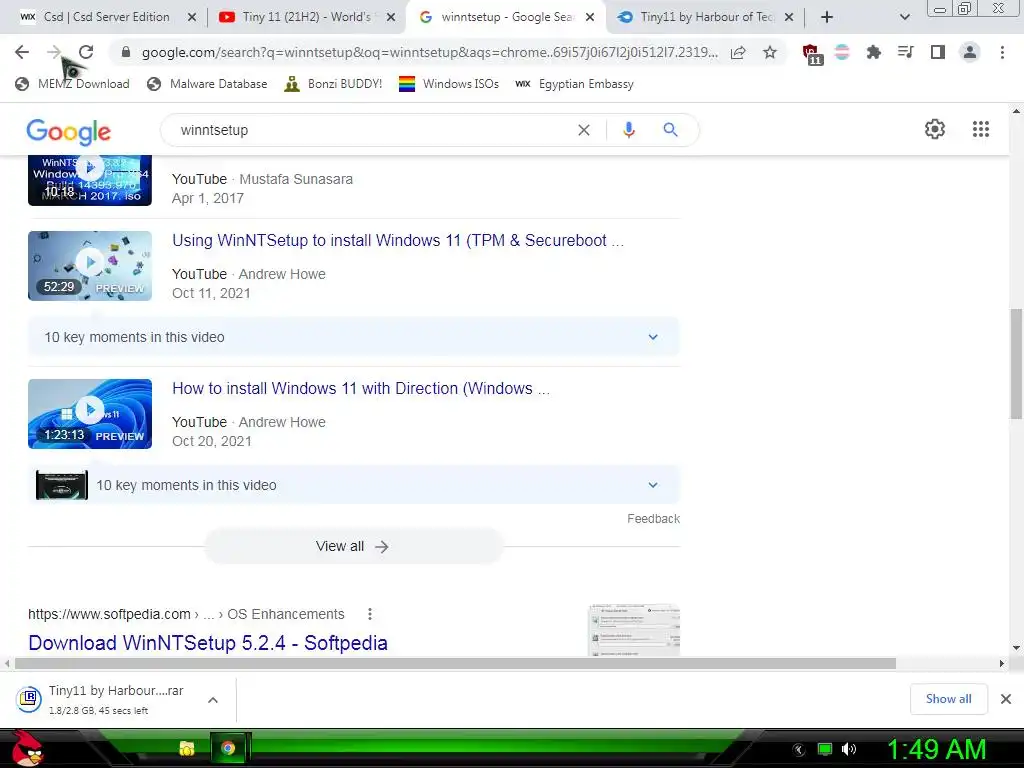Viewport: 1024px width, 768px height.
Task: Open Egyptian Embassy bookmark
Action: coord(574,84)
